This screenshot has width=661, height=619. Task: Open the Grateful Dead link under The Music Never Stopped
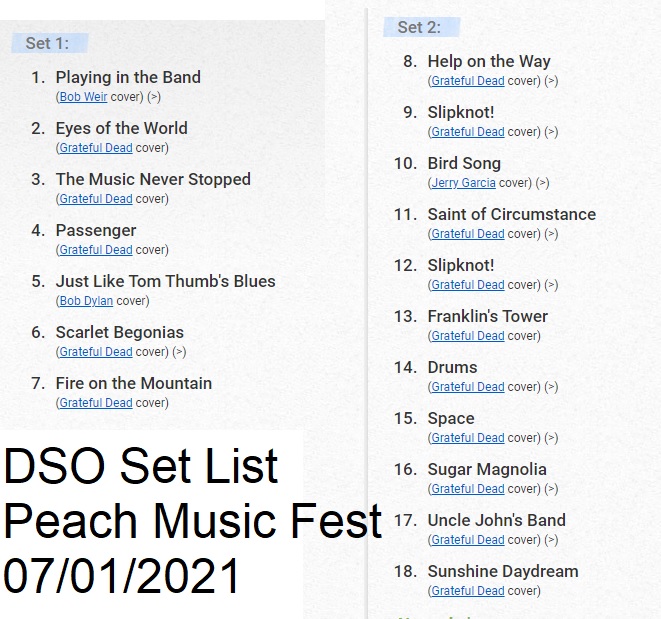point(96,199)
